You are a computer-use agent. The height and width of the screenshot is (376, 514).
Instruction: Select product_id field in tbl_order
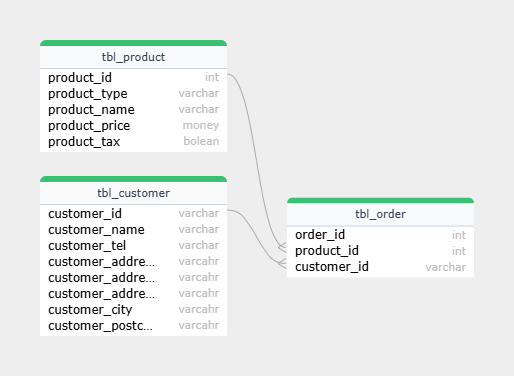pyautogui.click(x=380, y=251)
